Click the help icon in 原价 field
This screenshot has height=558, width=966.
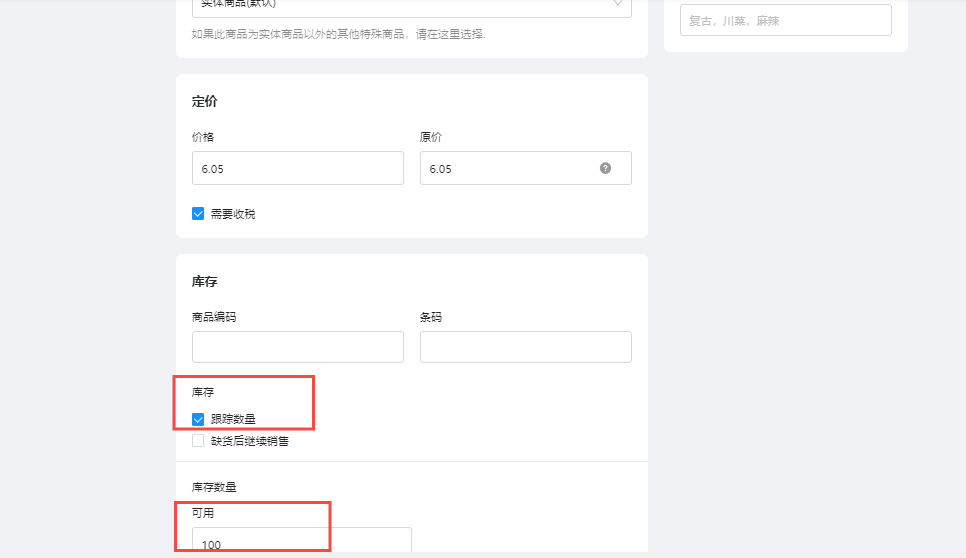(605, 168)
